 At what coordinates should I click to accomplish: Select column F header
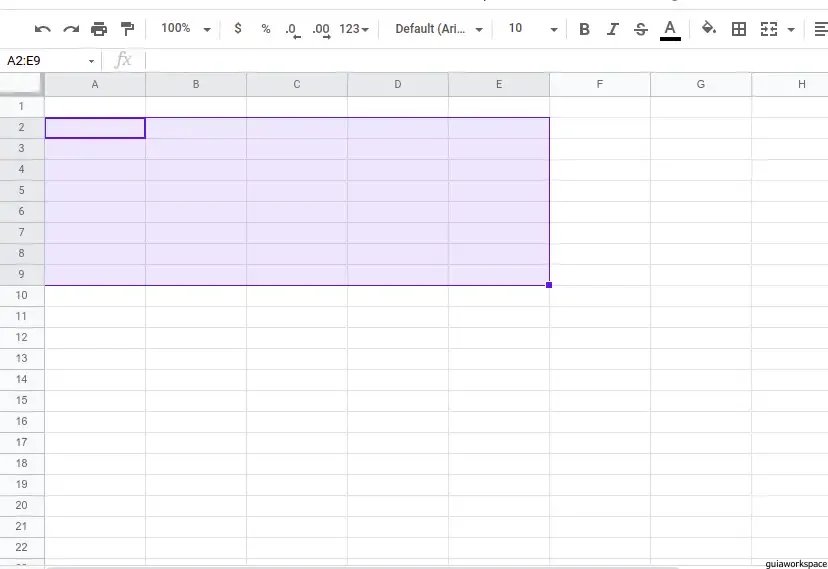[600, 84]
